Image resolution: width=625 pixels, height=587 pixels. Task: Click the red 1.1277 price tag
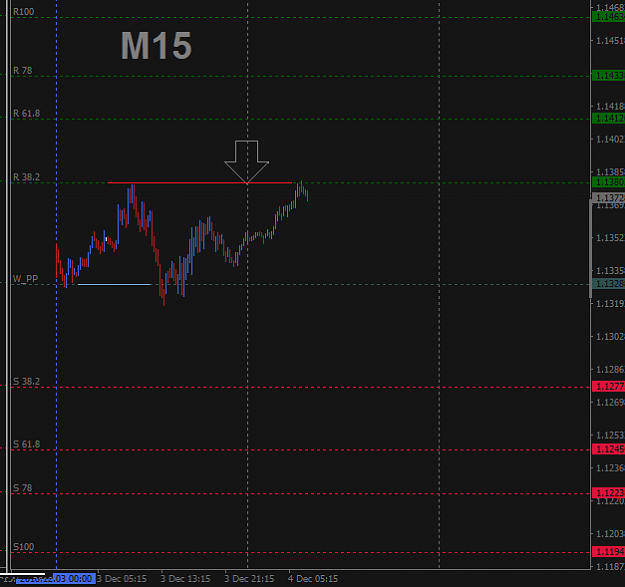[x=609, y=387]
